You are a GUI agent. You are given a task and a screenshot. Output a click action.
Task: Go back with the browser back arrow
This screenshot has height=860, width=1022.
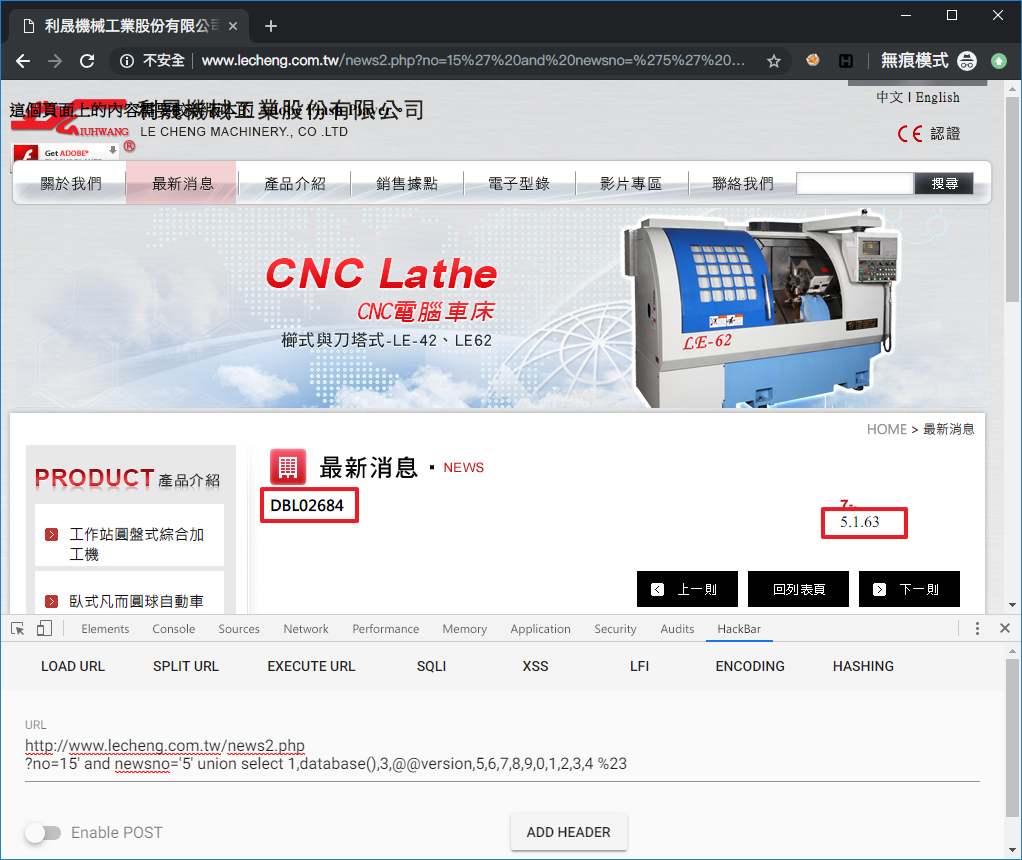[x=23, y=61]
